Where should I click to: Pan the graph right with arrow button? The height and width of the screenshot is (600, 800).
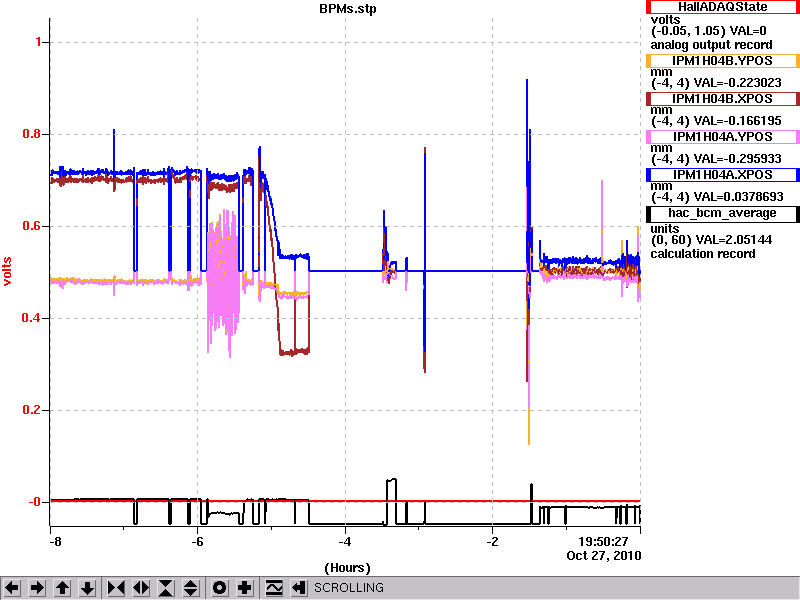(x=37, y=588)
